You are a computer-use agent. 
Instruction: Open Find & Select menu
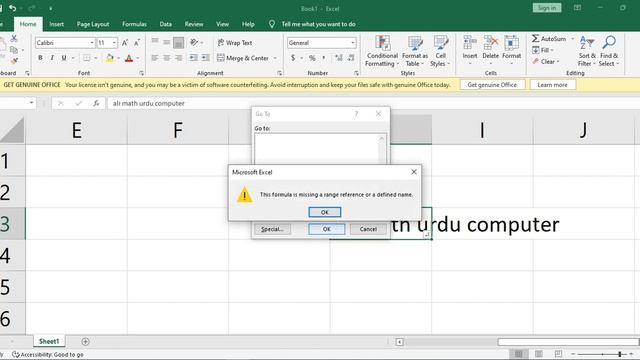pos(609,51)
